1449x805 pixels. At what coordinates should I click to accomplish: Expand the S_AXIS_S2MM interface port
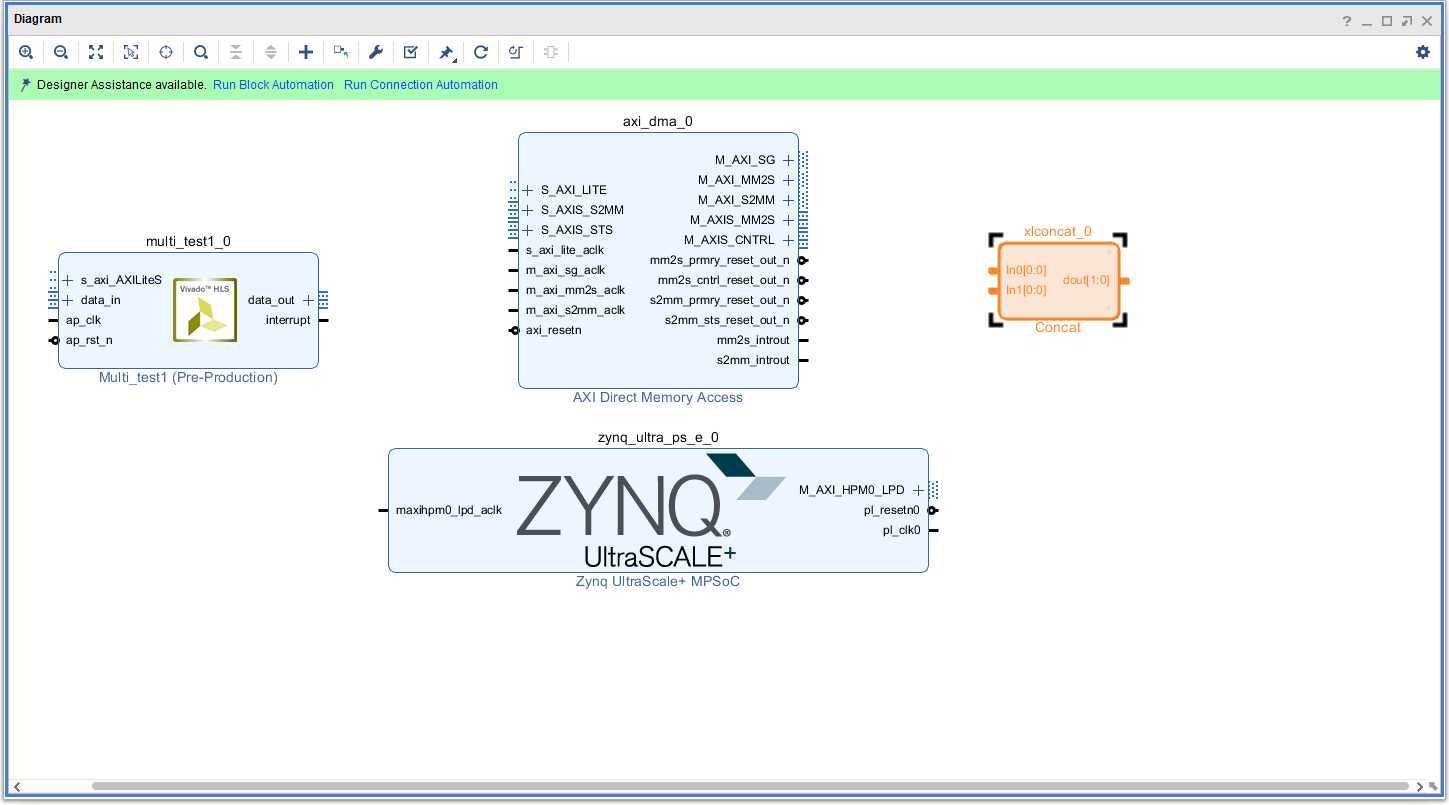pos(527,210)
